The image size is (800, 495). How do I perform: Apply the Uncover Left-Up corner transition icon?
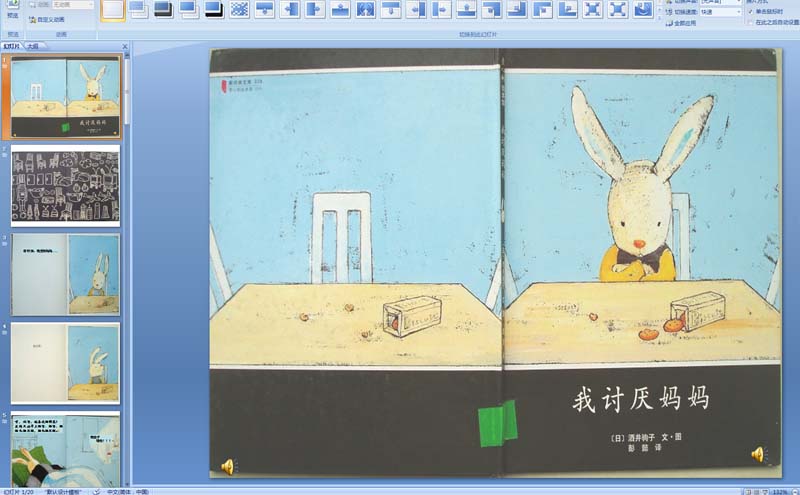click(x=517, y=9)
